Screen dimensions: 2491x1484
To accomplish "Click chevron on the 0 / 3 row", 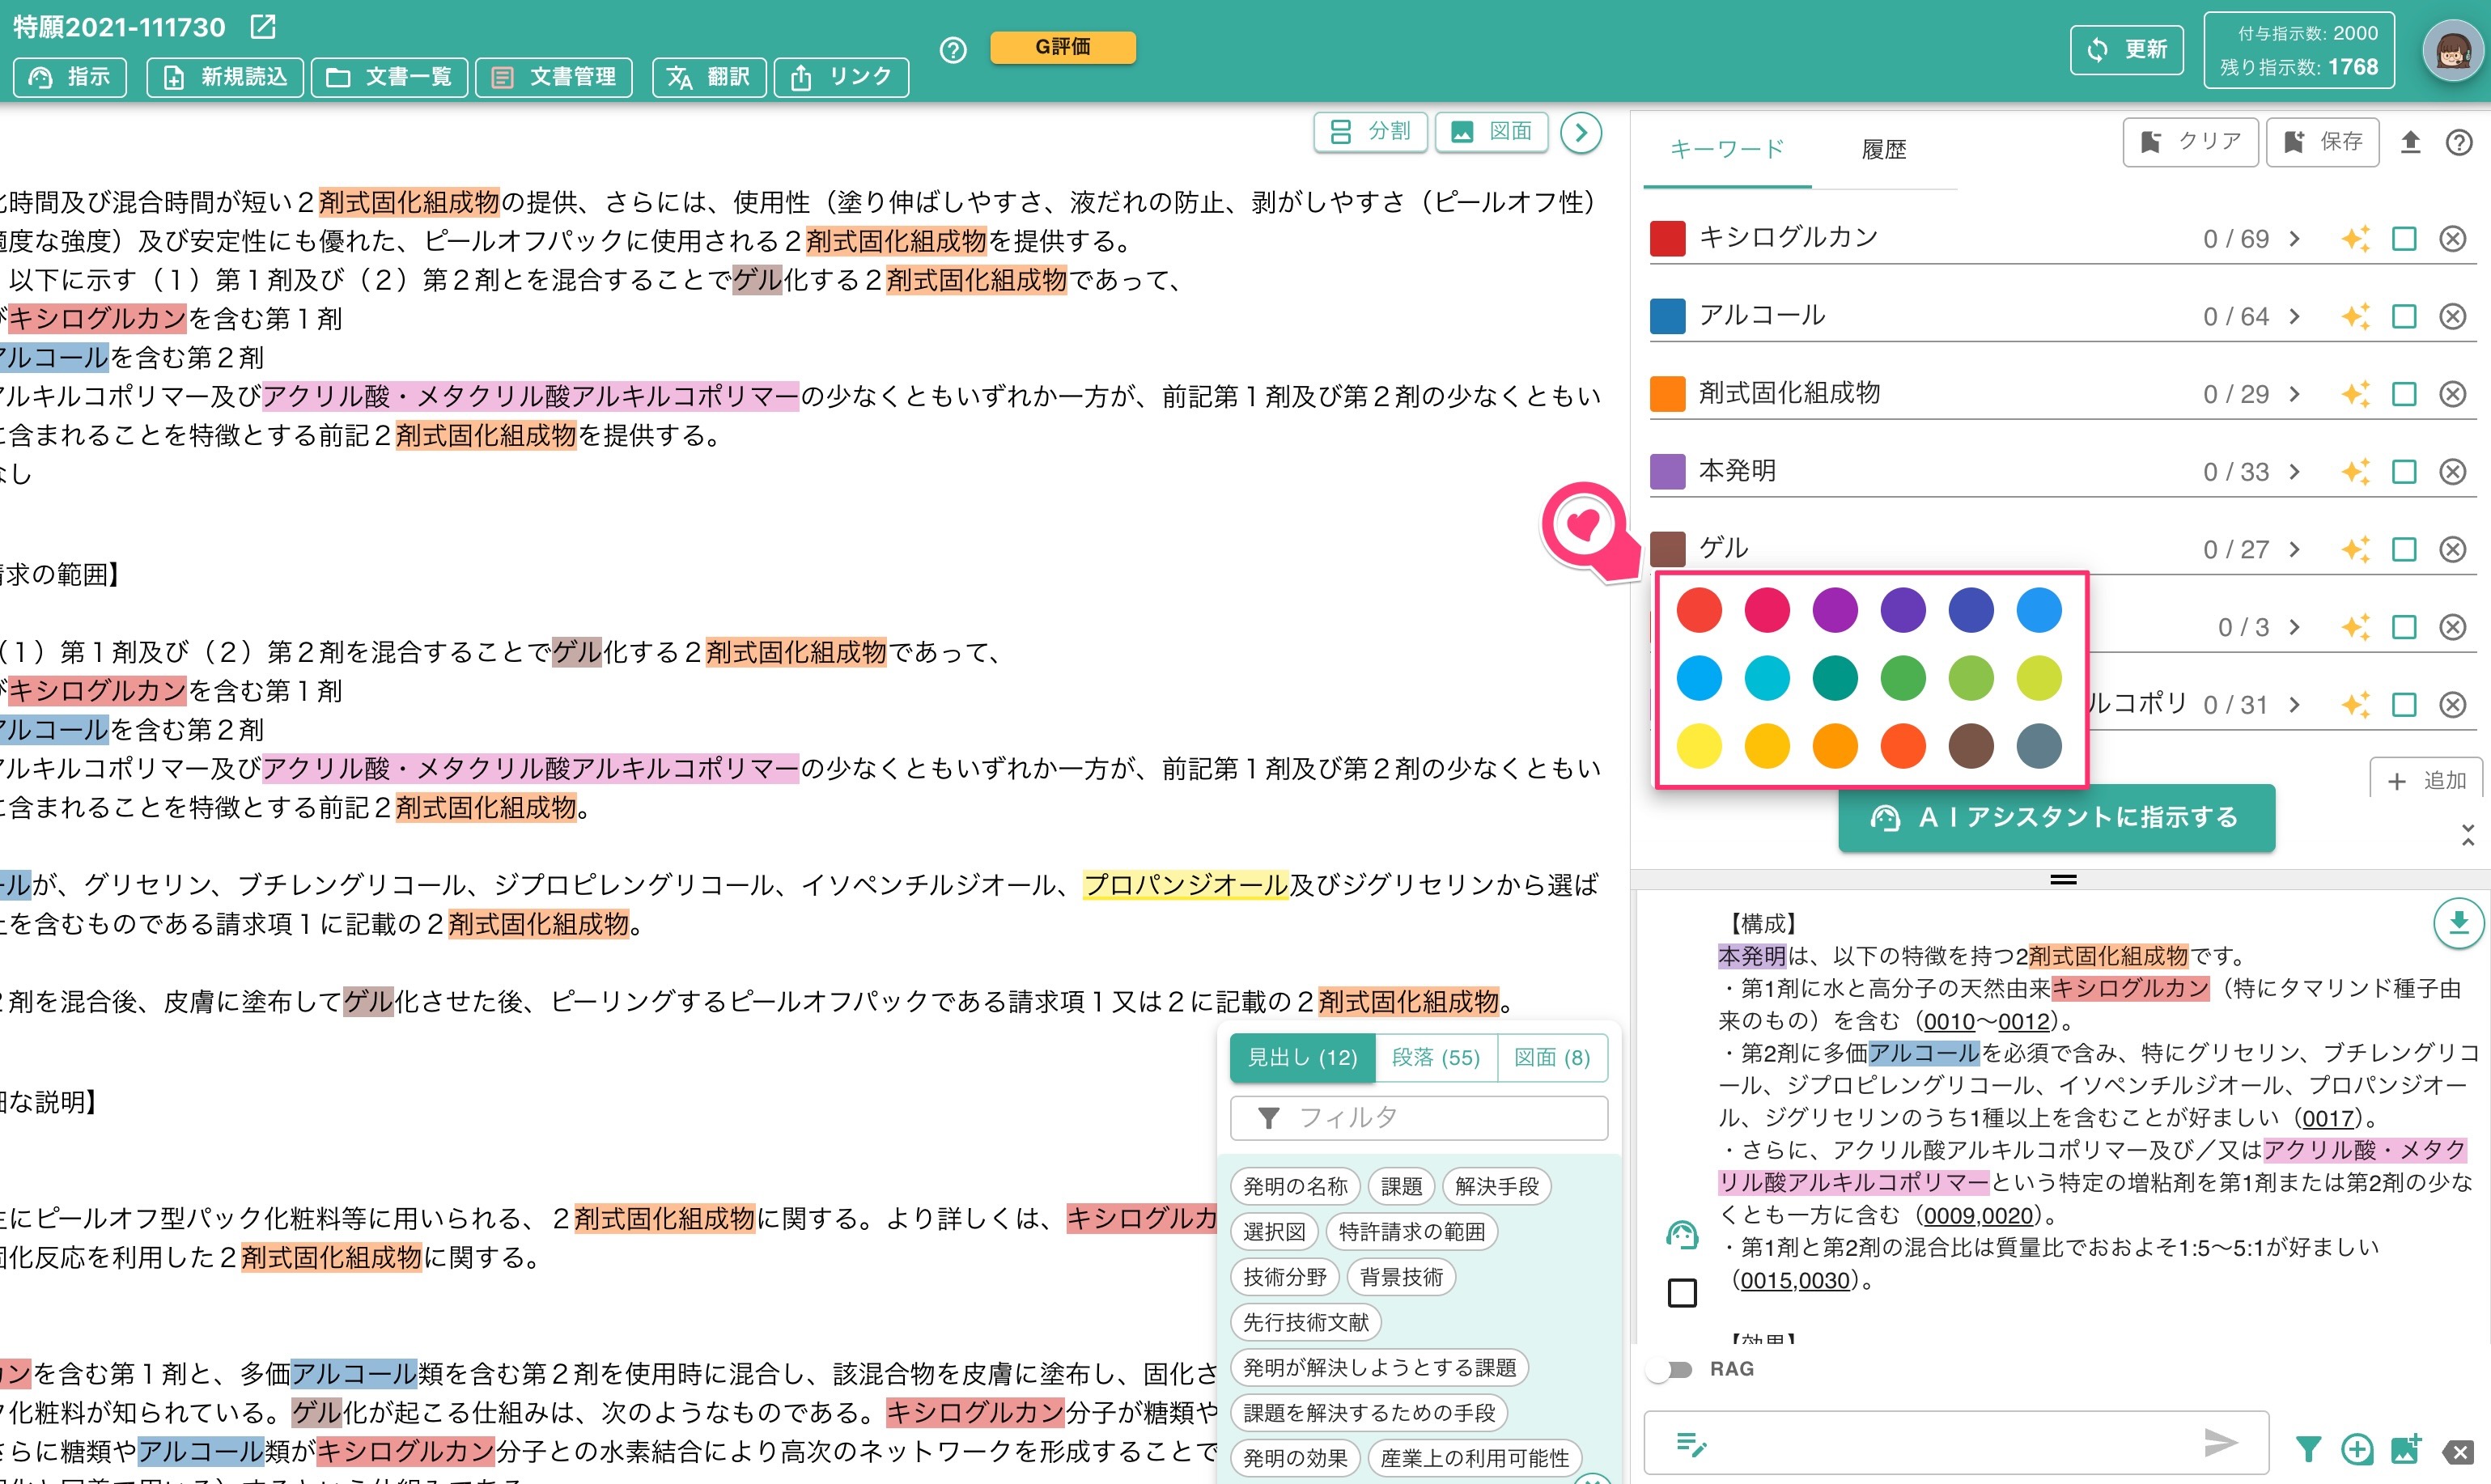I will tap(2295, 627).
